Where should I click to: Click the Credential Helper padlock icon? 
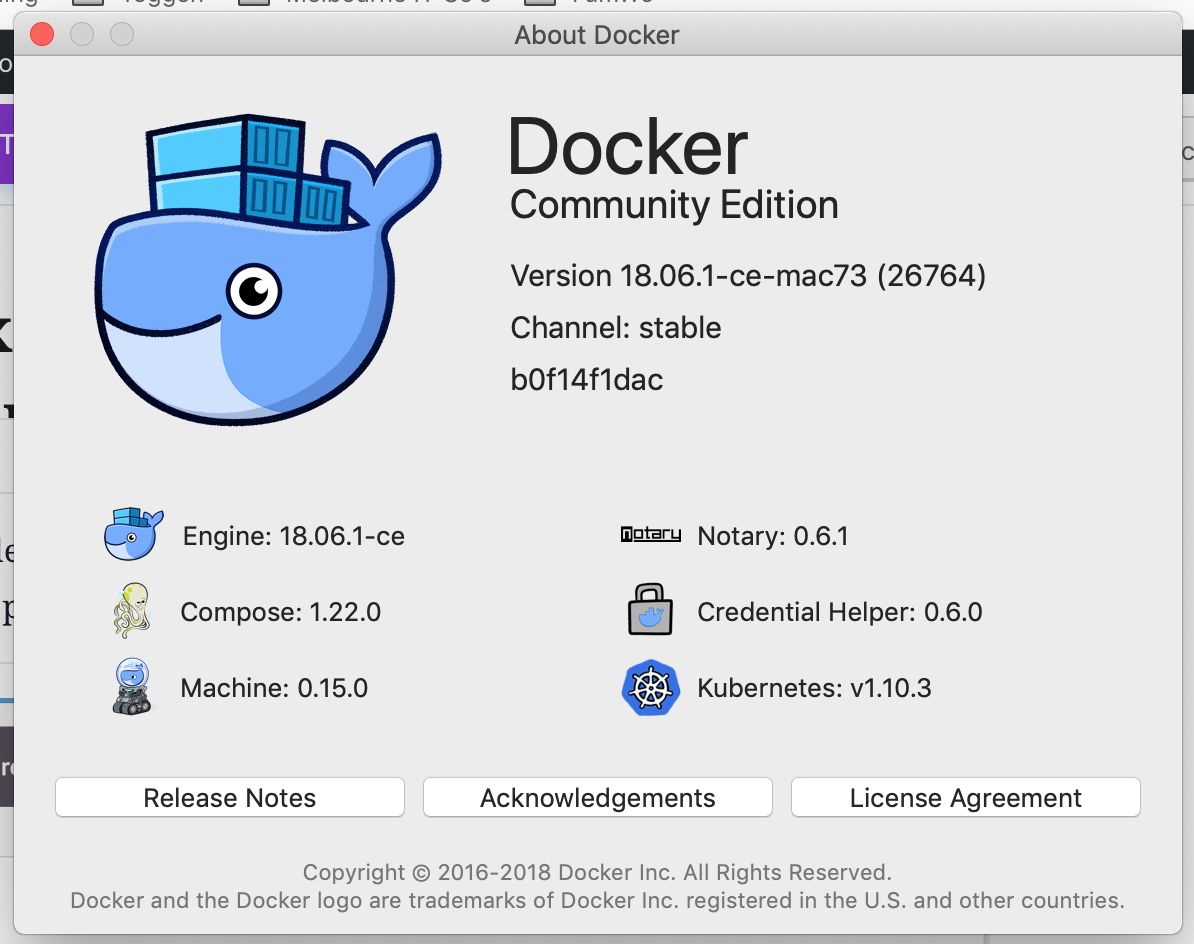click(x=650, y=610)
